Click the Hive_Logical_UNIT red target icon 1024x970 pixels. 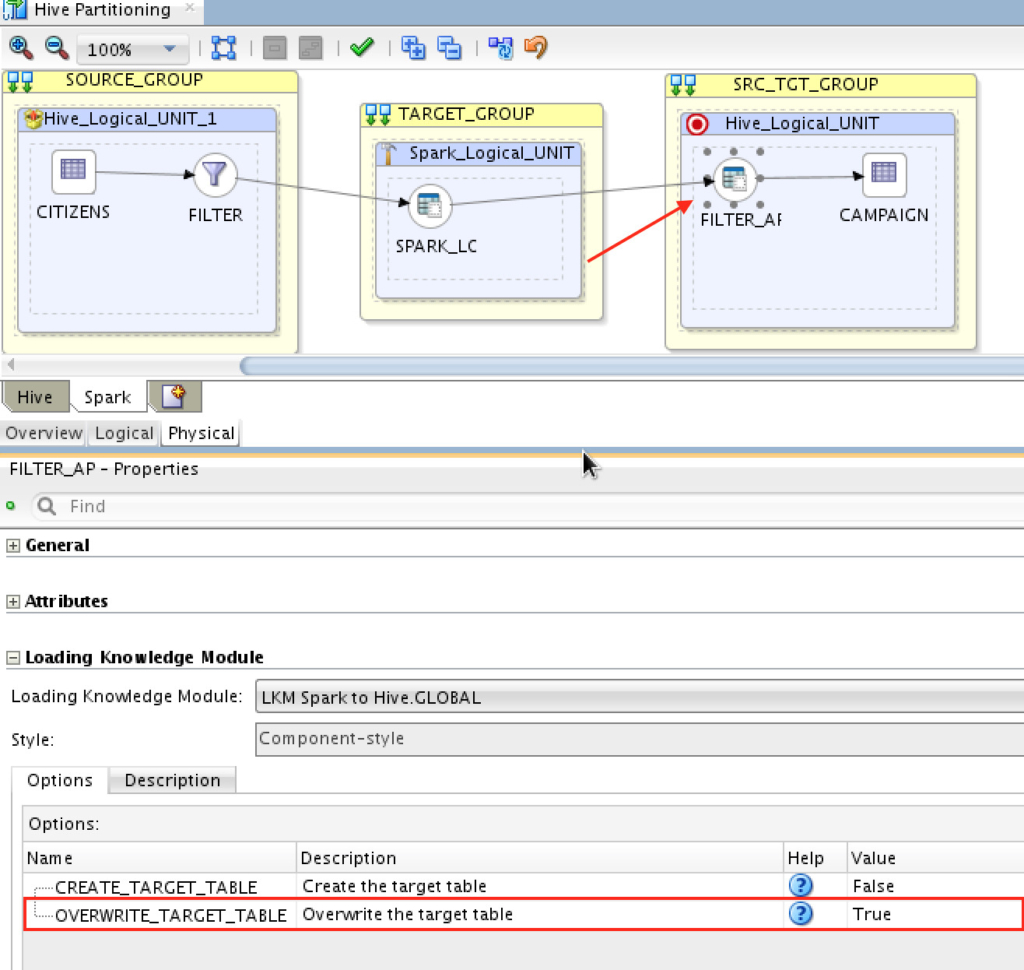[x=697, y=123]
